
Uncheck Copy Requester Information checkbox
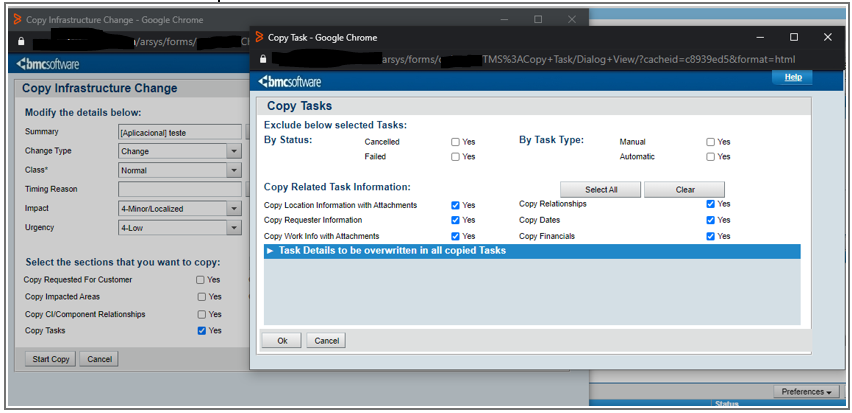[x=455, y=220]
